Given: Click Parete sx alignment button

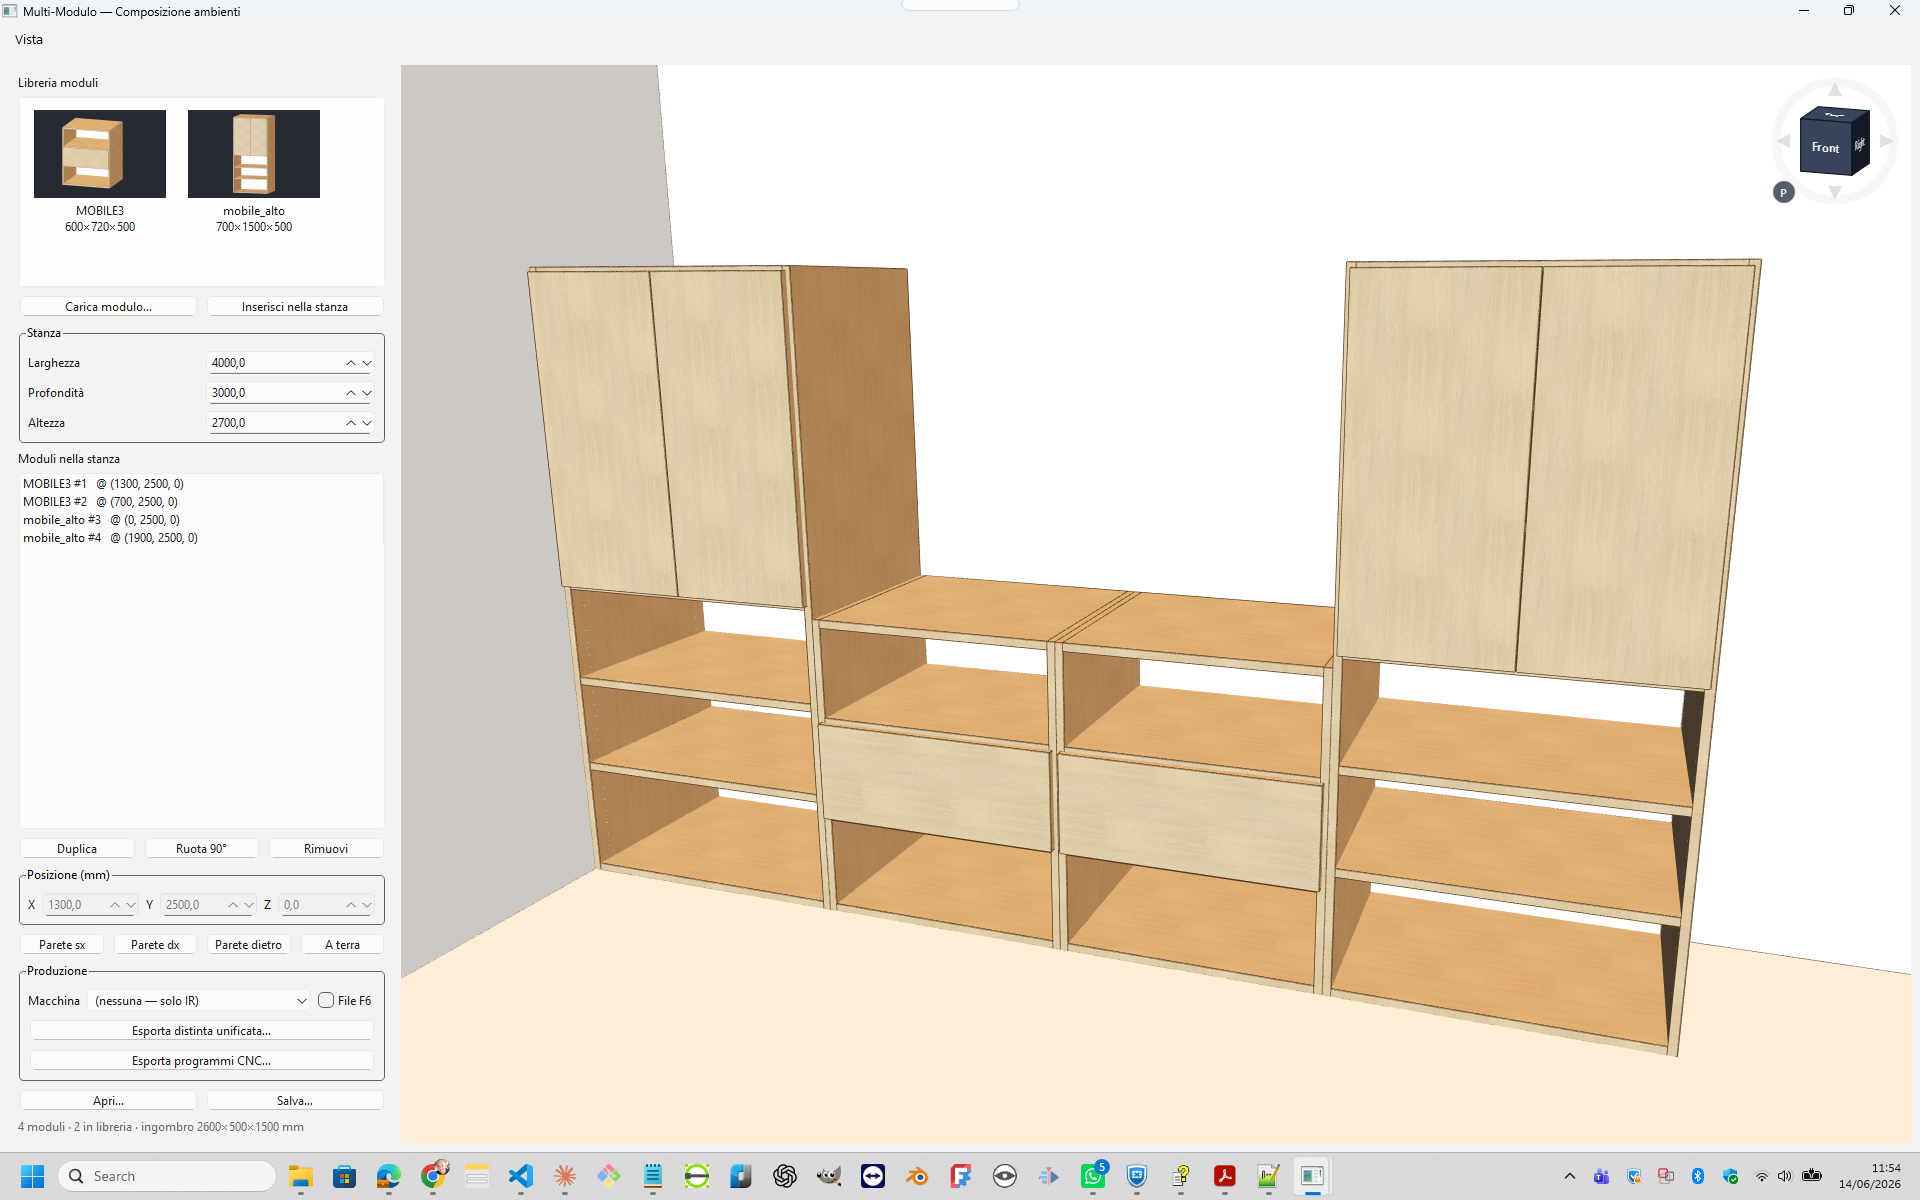Looking at the screenshot, I should 62,945.
